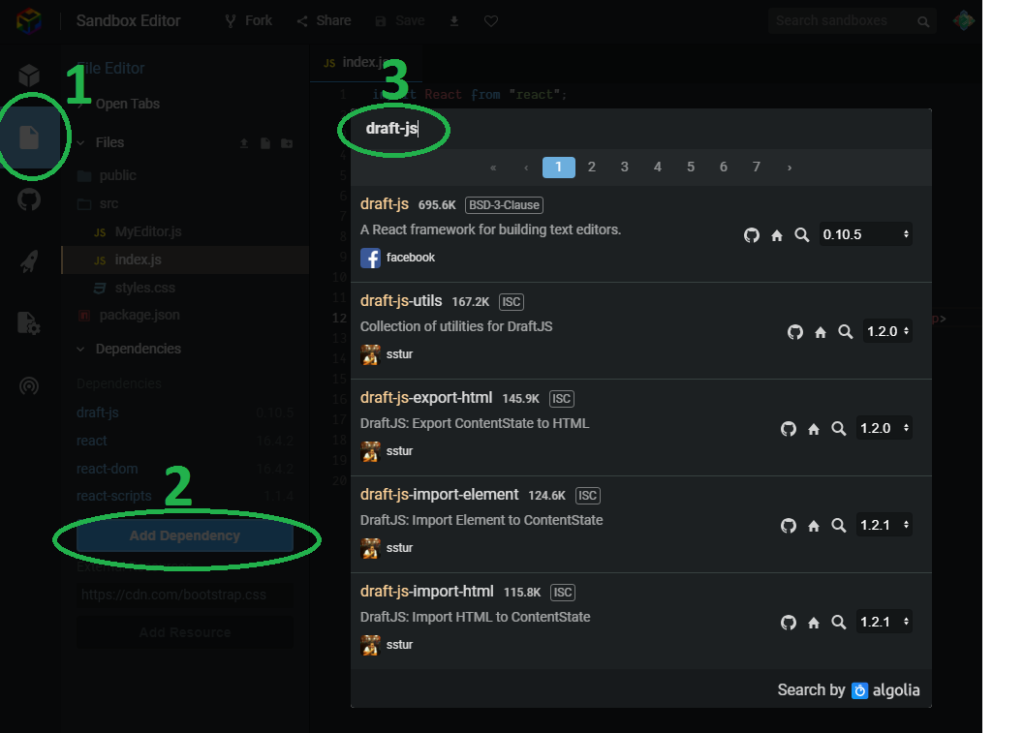The image size is (1024, 733).
Task: Collapse the Dependencies section
Action: click(82, 349)
